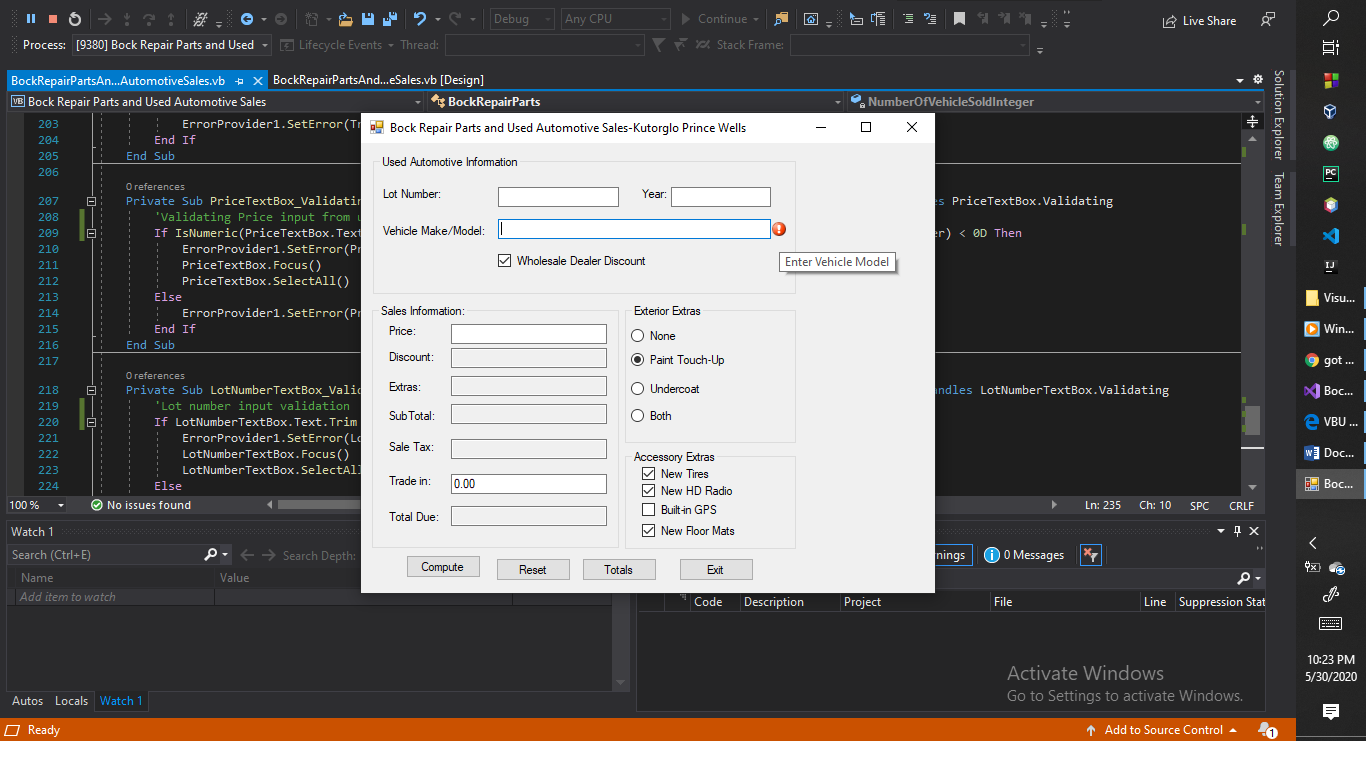This screenshot has width=1366, height=768.
Task: Click the Compute button
Action: (x=443, y=567)
